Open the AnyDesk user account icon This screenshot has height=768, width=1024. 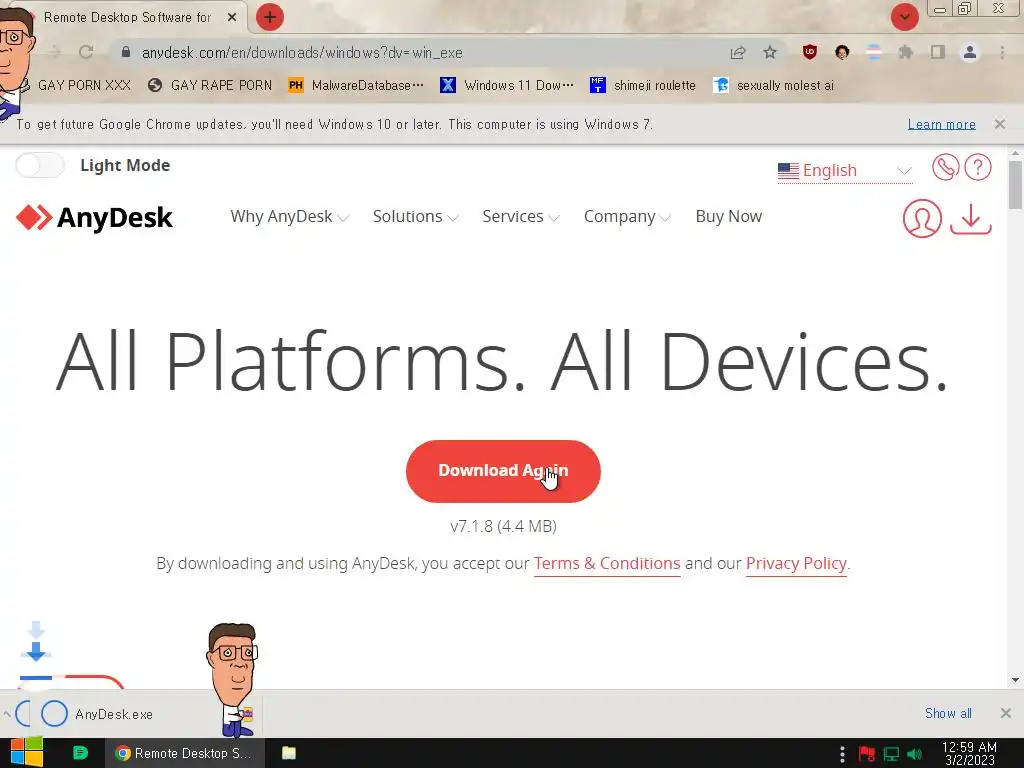[x=922, y=218]
